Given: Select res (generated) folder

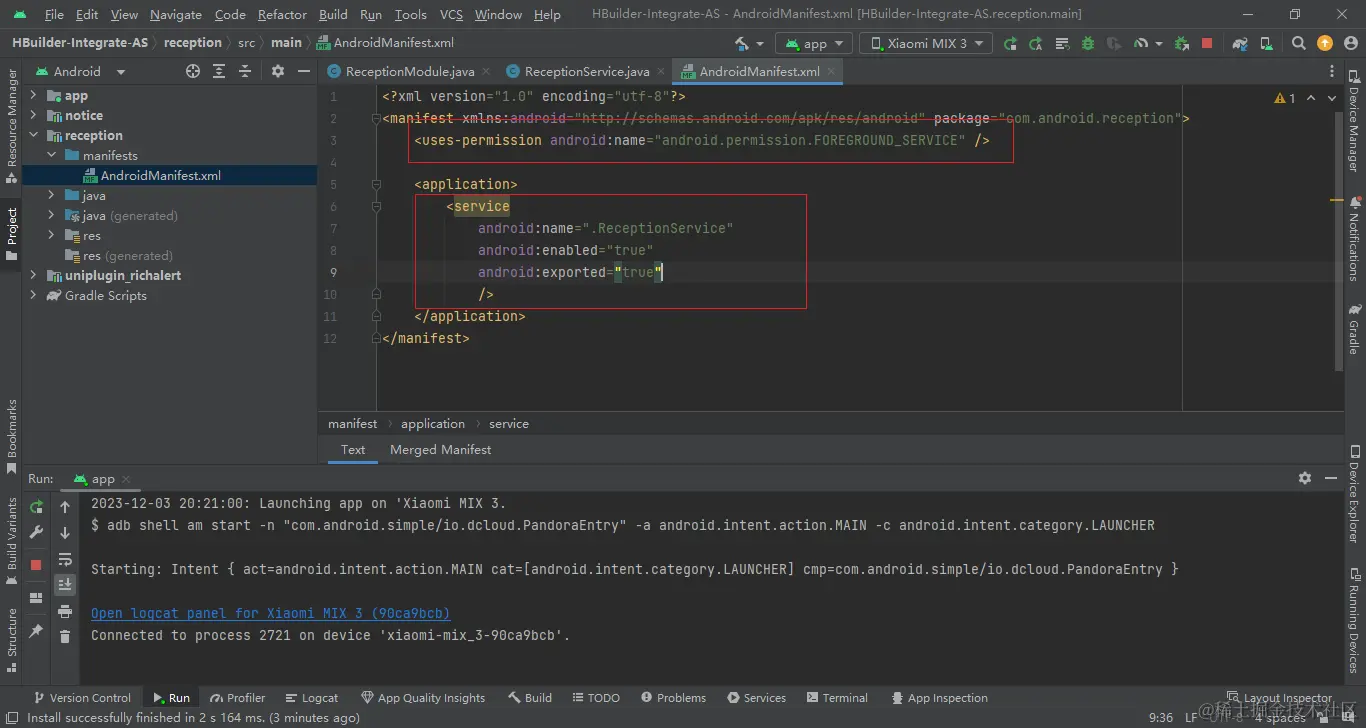Looking at the screenshot, I should 118,256.
